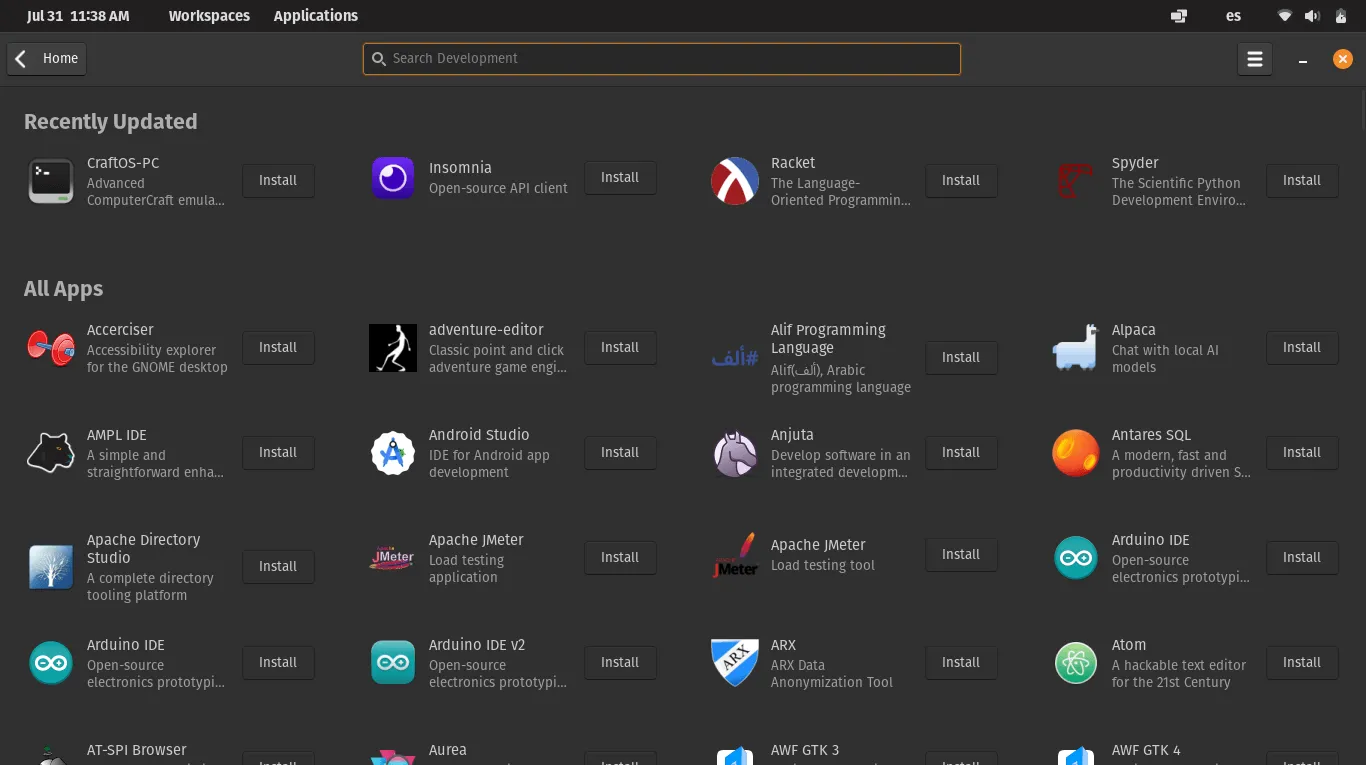Open the Arduino IDE v2 icon

pyautogui.click(x=393, y=663)
